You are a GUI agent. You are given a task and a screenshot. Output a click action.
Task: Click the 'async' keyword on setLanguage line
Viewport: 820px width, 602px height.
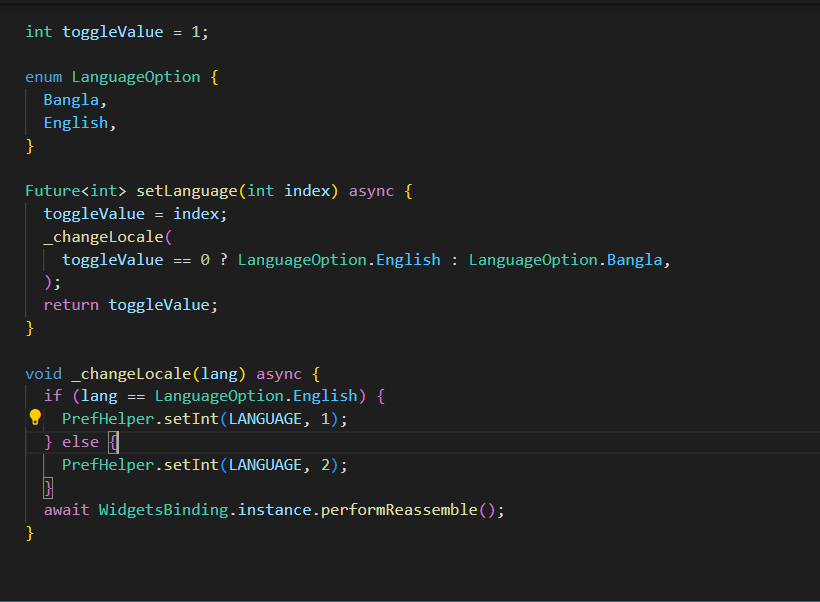371,191
